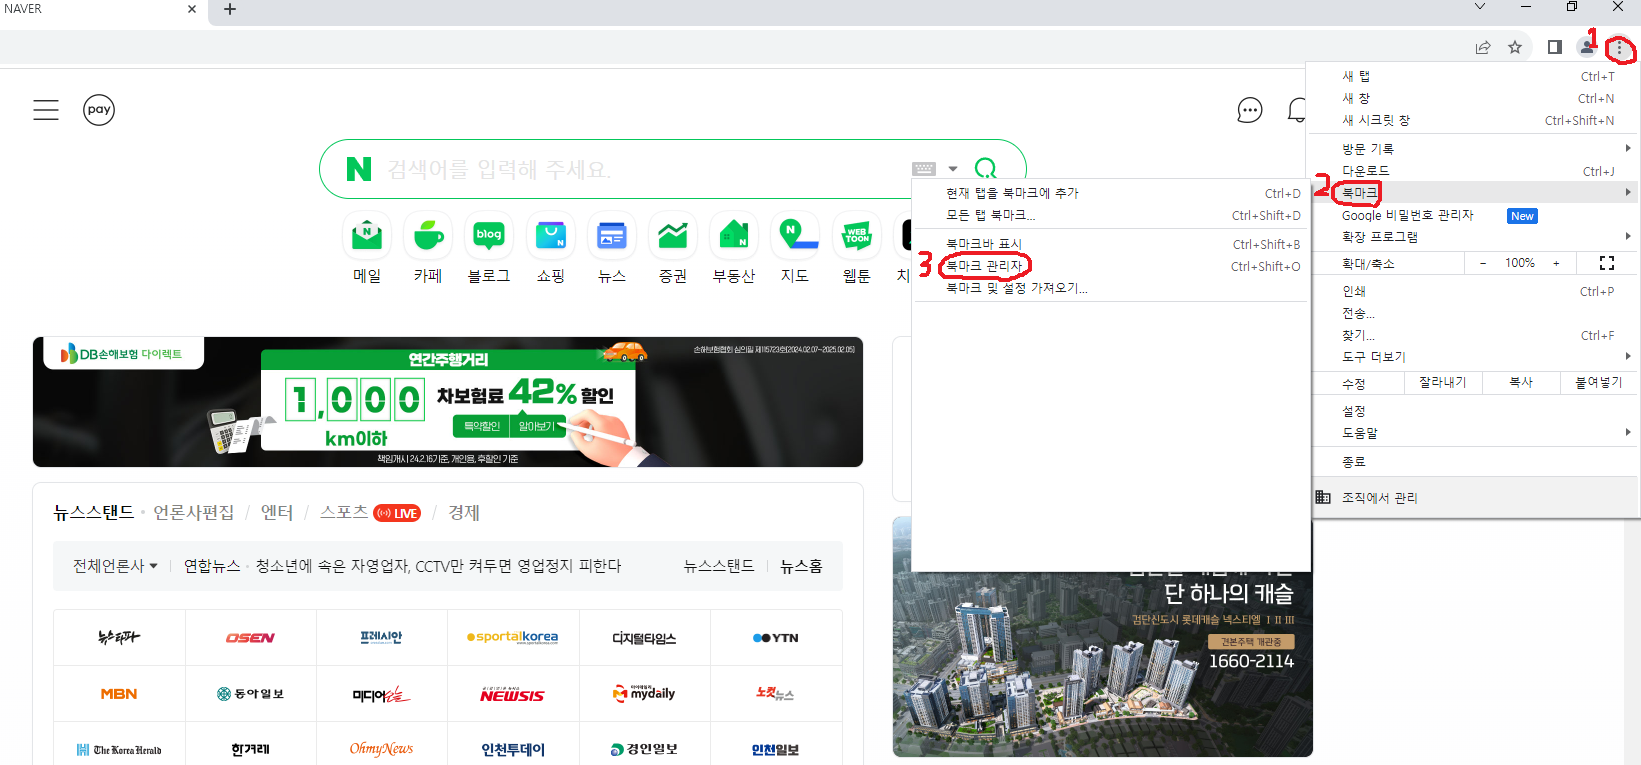Click the 뉴스홈 link
Screen dimensions: 1641x765
[x=801, y=566]
